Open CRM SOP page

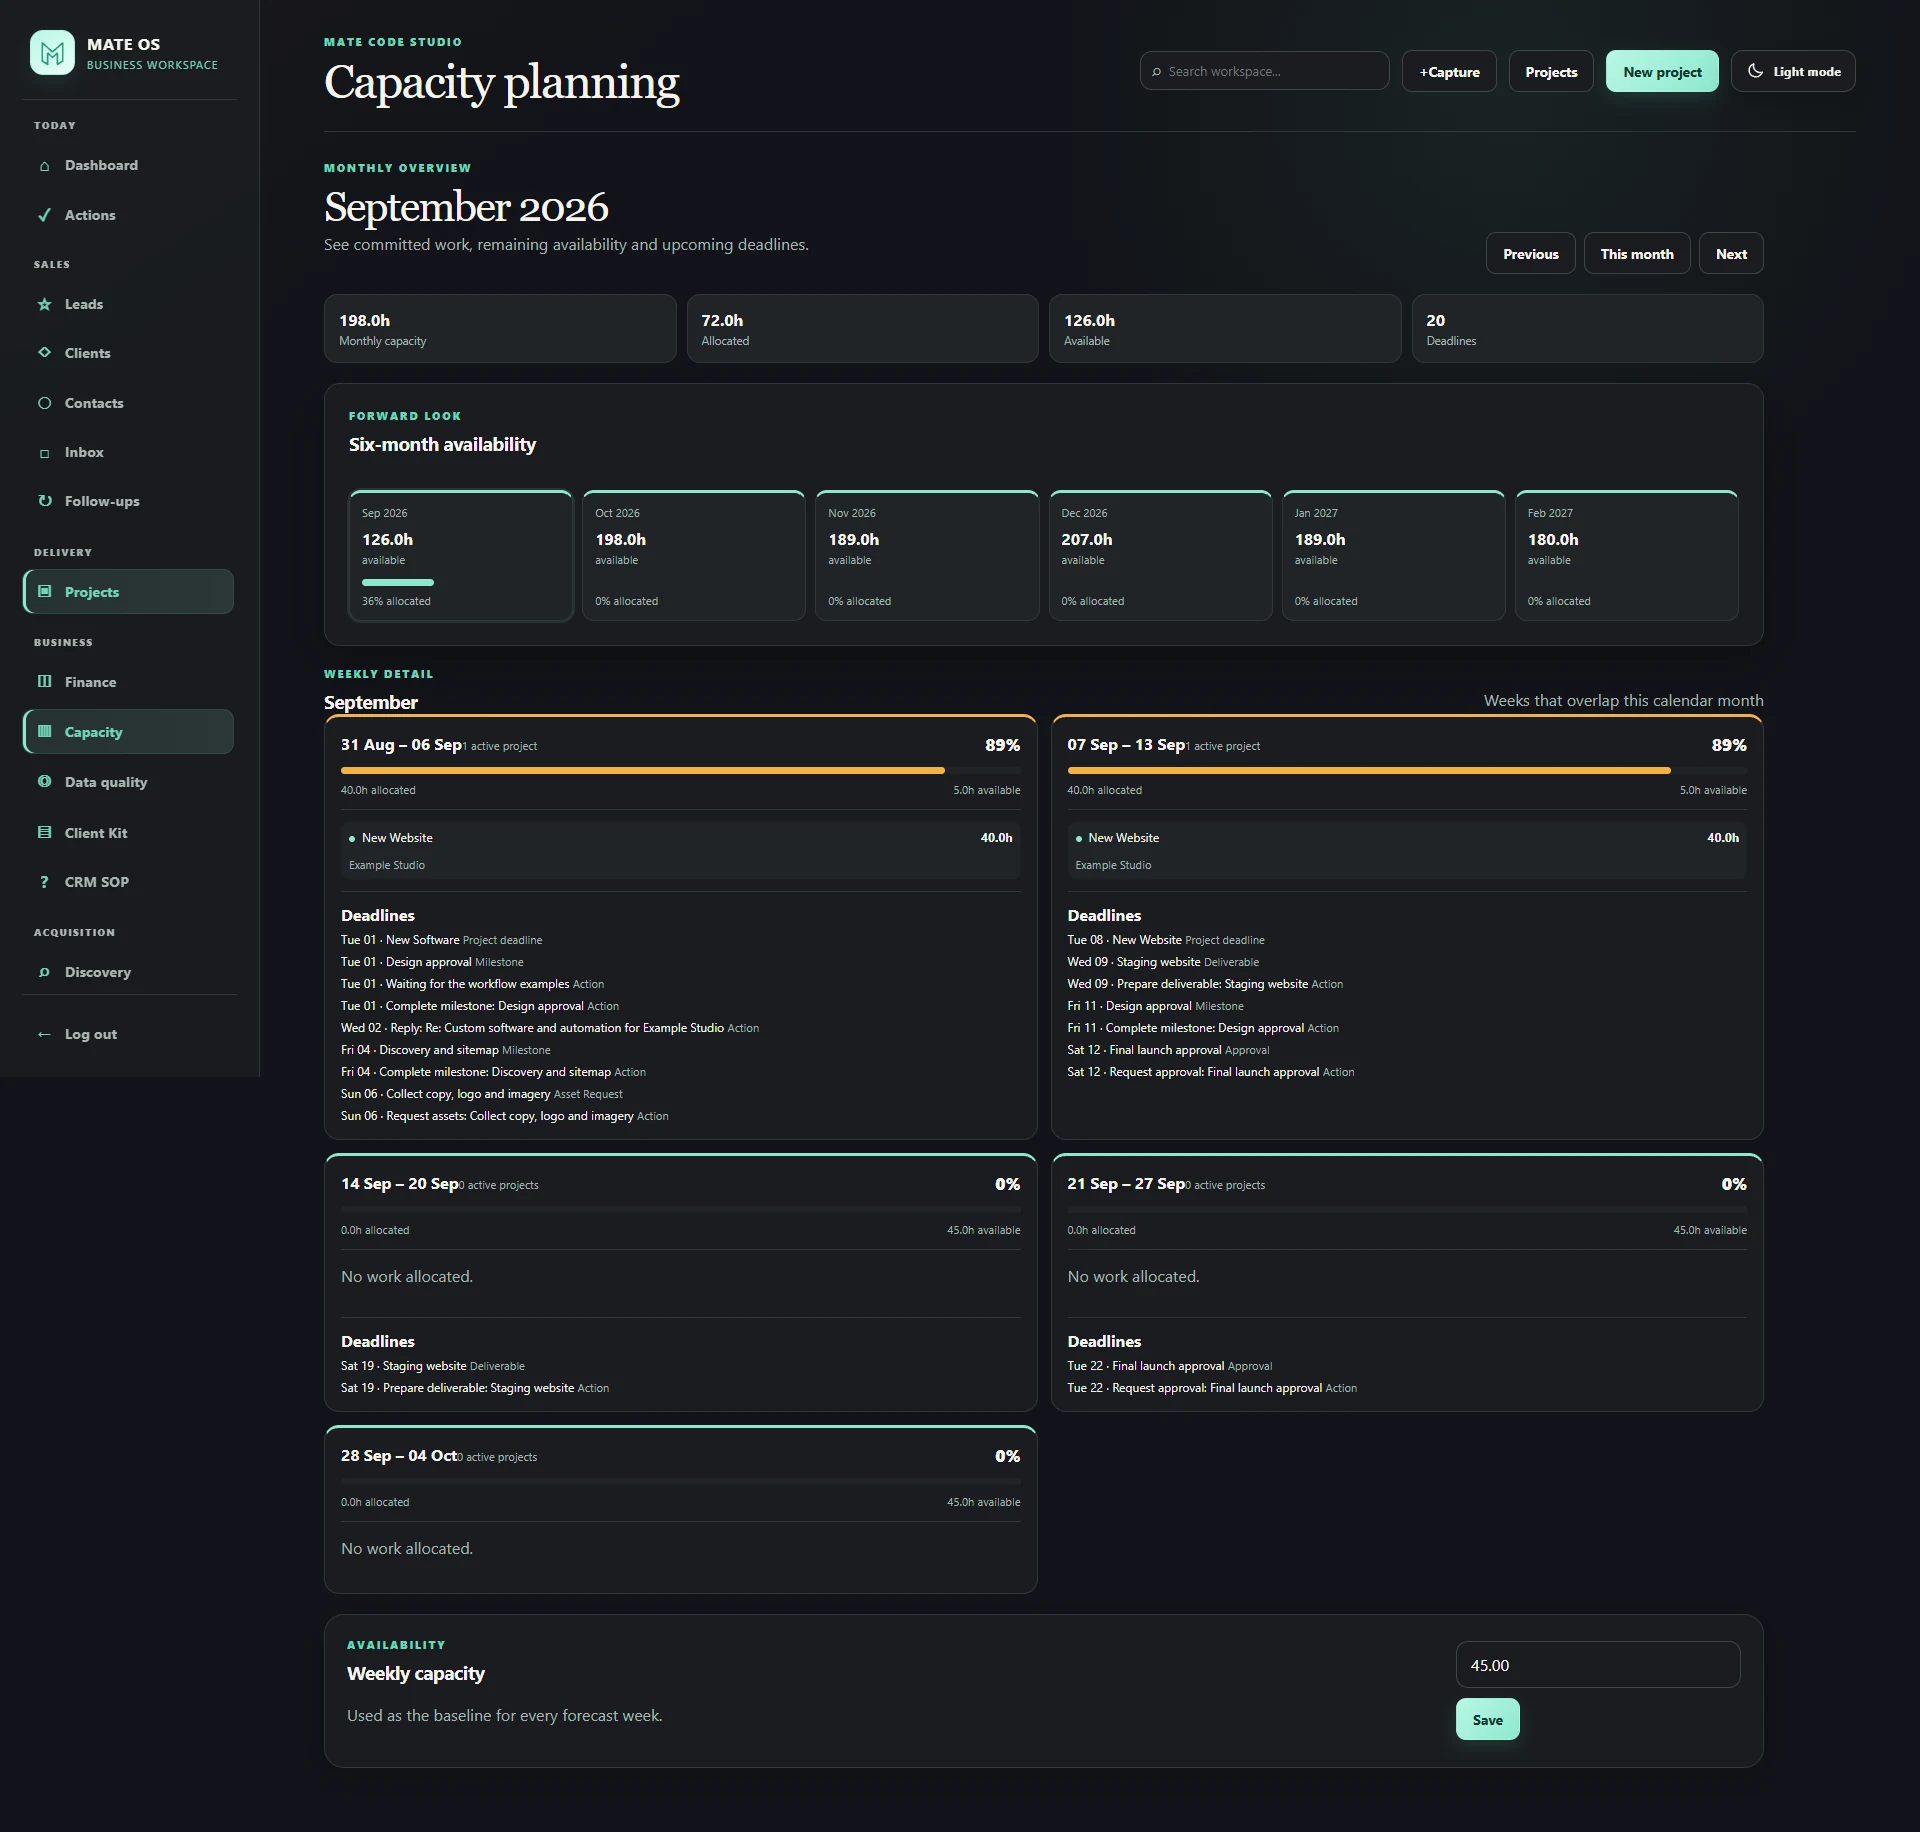point(128,882)
